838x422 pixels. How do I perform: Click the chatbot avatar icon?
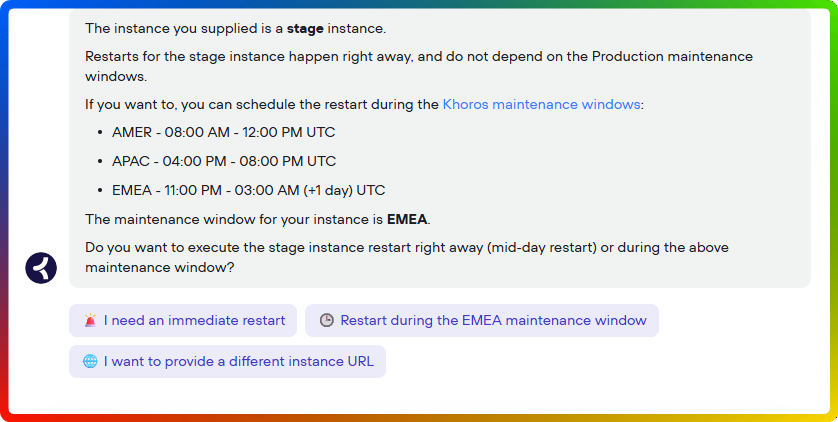41,267
